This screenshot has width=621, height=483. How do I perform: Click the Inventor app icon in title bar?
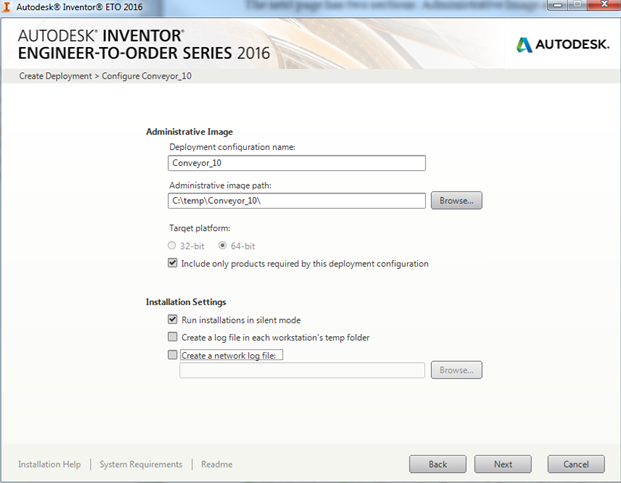tap(6, 7)
